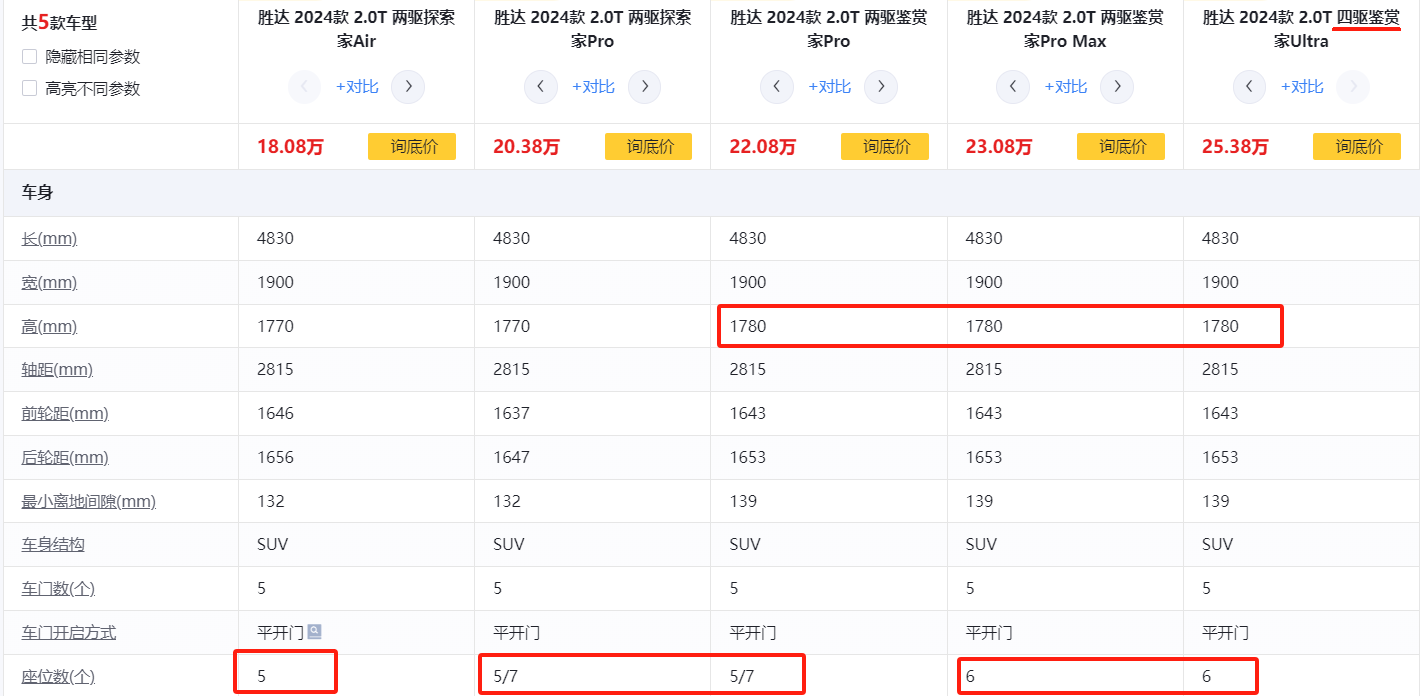The width and height of the screenshot is (1420, 696).
Task: Add 鉴赏家Pro Max to comparison via +对比
Action: 1065,87
